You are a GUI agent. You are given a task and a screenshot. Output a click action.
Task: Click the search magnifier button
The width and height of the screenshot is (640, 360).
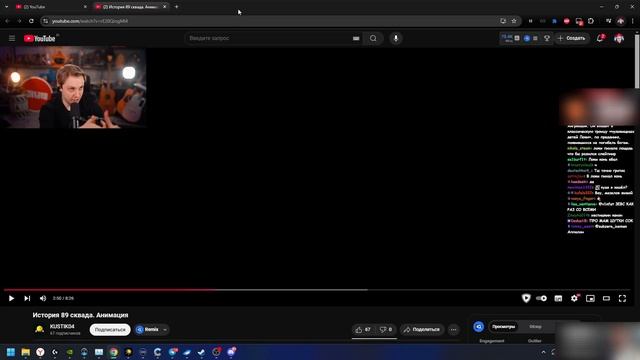tap(373, 38)
